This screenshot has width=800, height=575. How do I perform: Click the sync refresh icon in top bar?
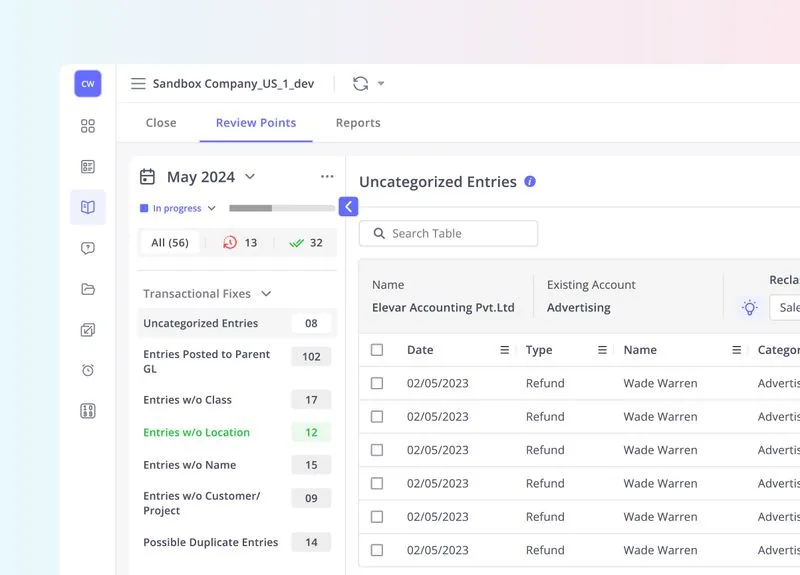[360, 84]
